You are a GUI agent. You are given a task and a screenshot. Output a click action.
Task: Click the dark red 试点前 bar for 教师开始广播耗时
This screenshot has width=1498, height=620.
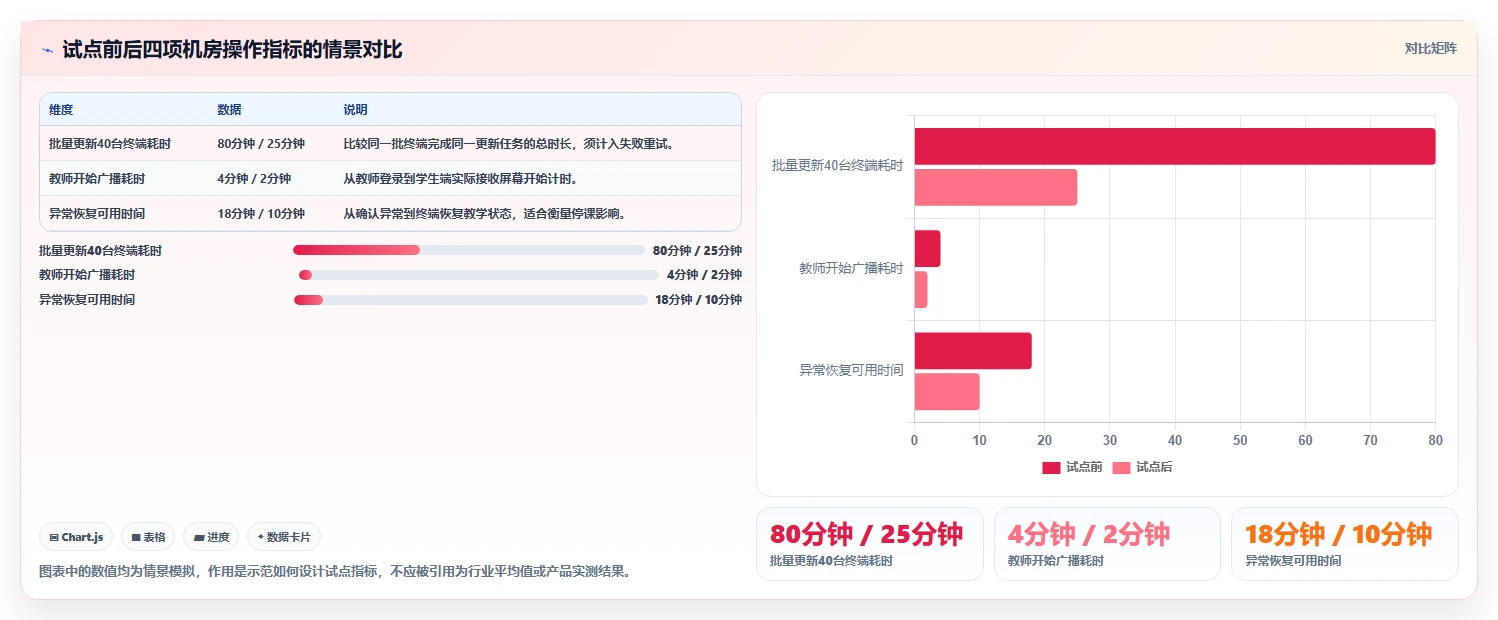click(x=927, y=249)
